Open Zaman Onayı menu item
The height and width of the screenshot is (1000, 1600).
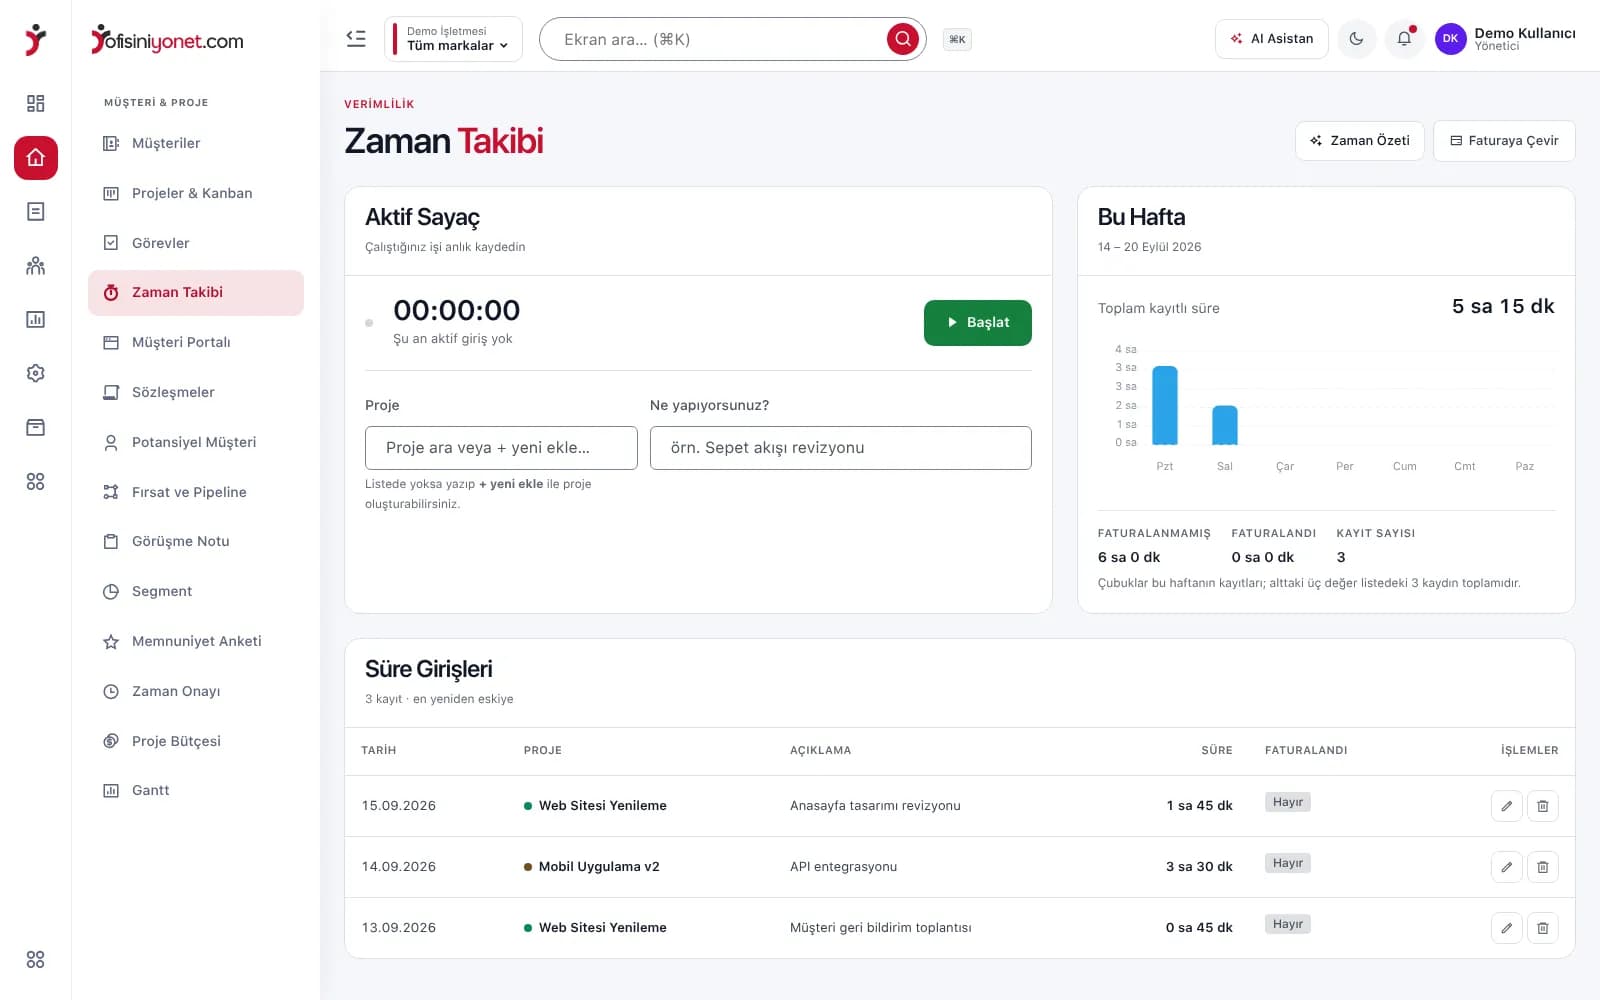[196, 691]
